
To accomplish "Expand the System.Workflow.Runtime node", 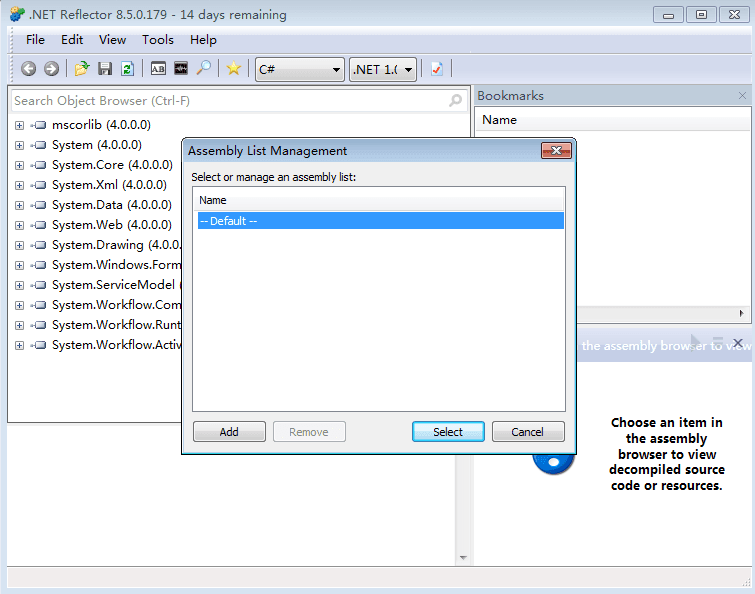I will (19, 325).
